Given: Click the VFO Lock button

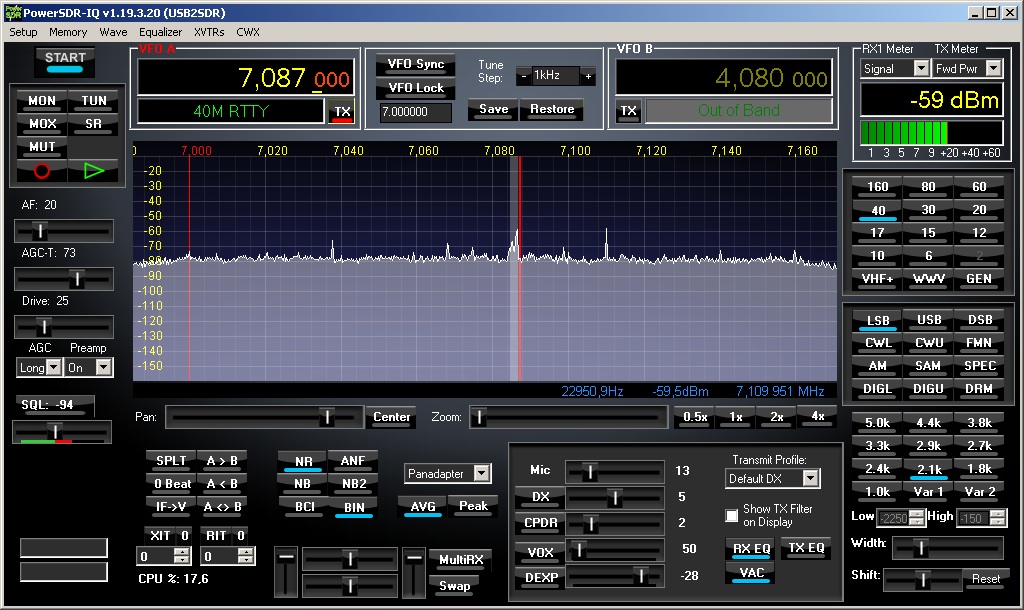Looking at the screenshot, I should (415, 88).
